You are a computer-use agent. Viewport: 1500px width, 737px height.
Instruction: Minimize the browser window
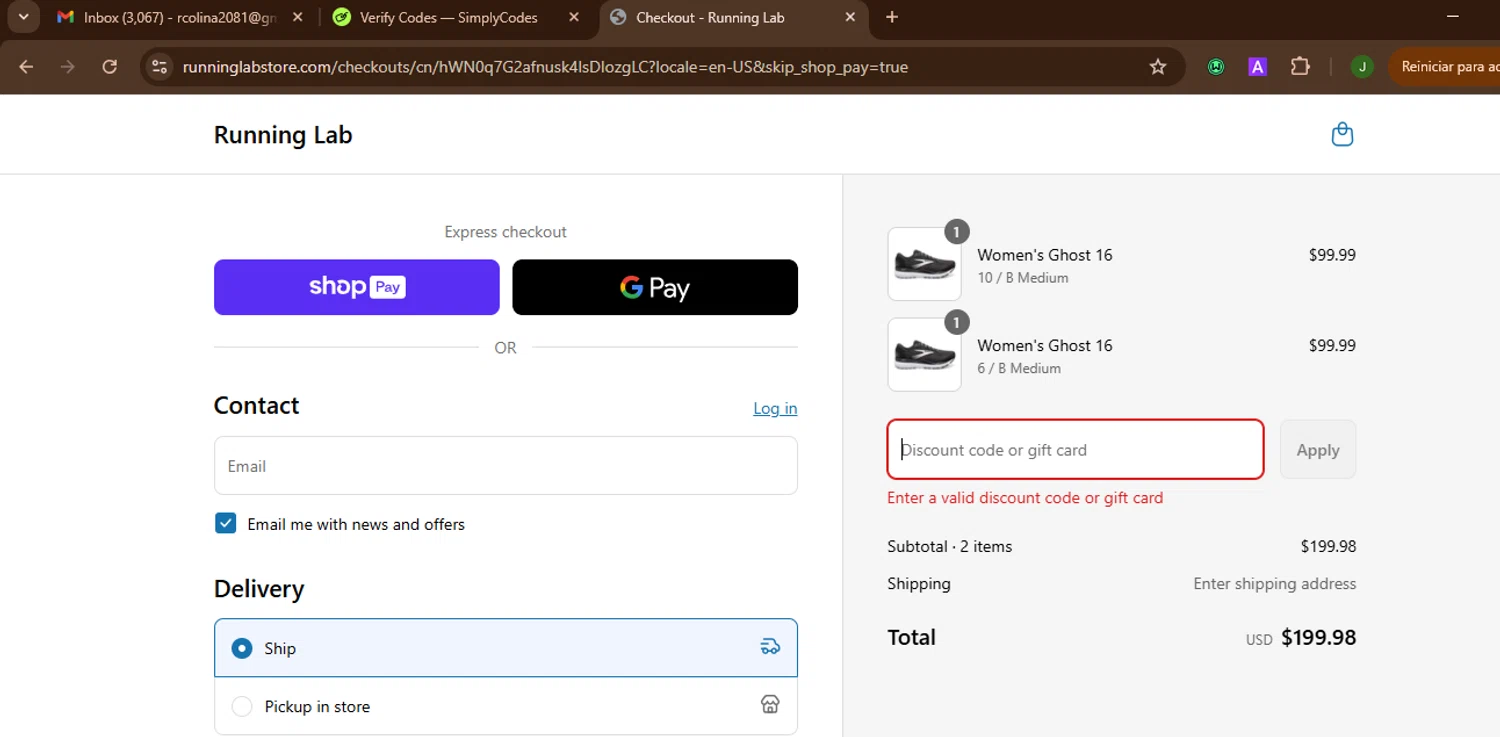pyautogui.click(x=1453, y=17)
